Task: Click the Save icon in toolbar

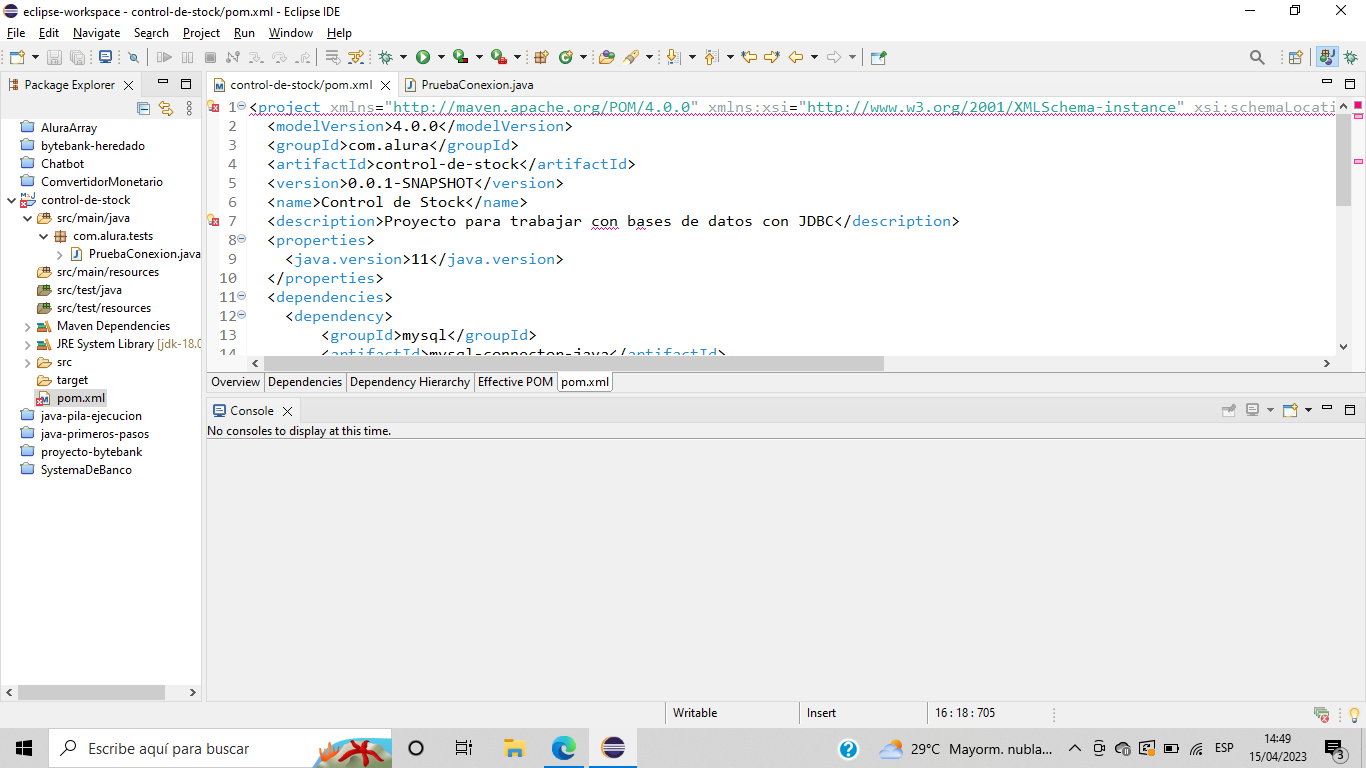Action: (54, 58)
